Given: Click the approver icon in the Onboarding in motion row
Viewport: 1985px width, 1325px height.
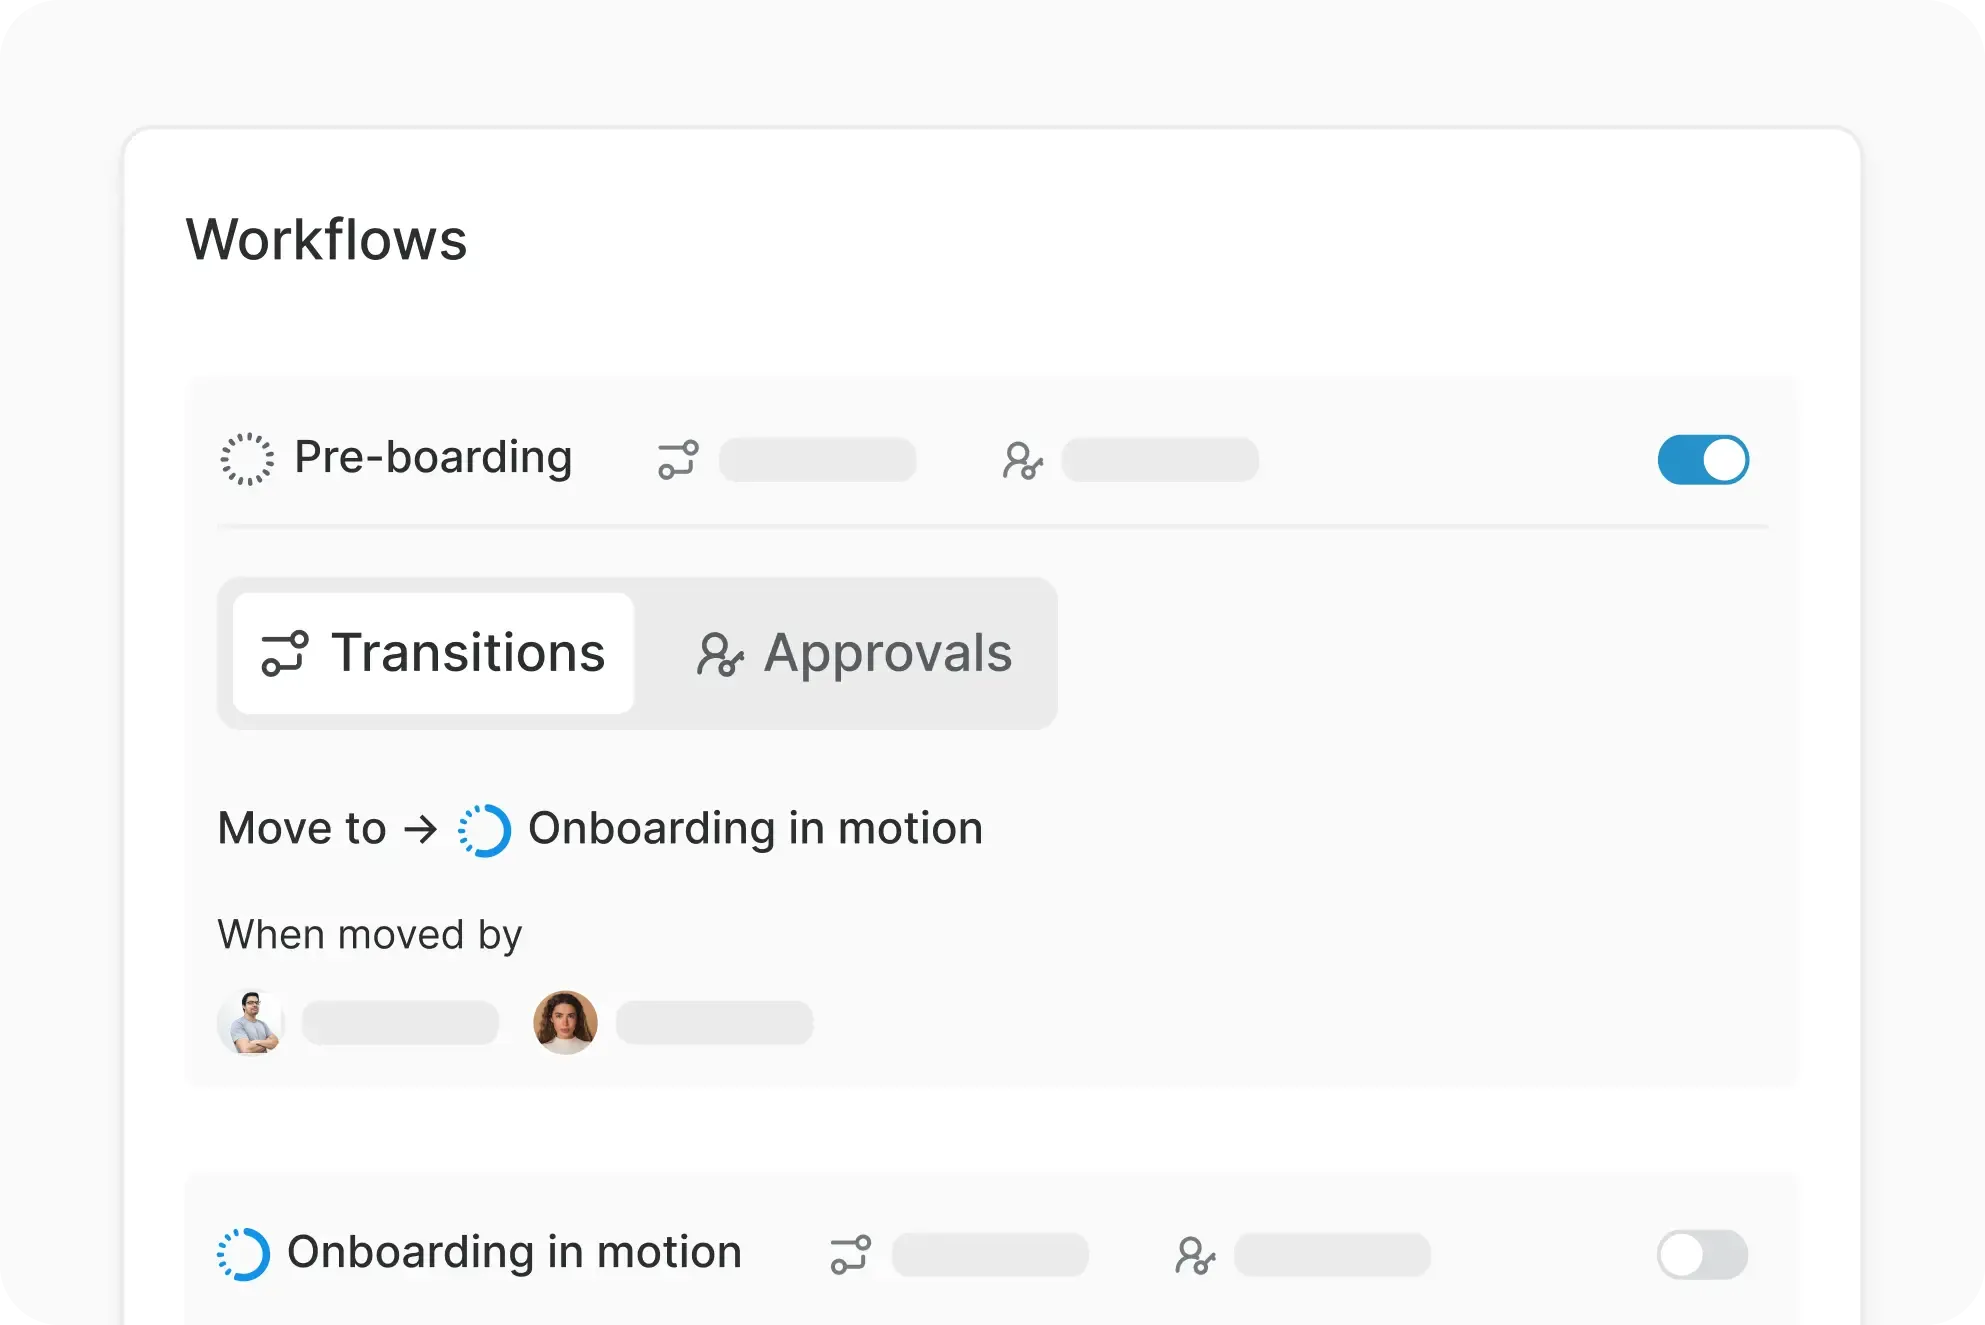Looking at the screenshot, I should point(1197,1256).
